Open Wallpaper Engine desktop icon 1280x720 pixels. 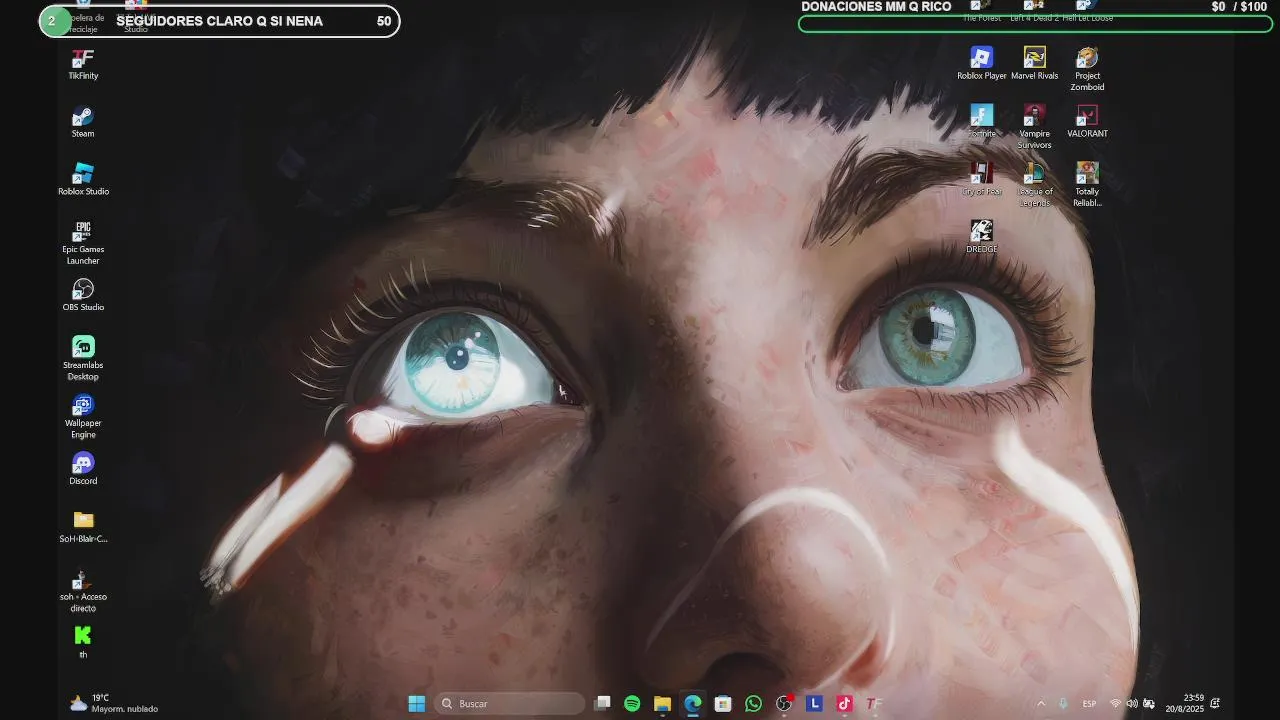(x=83, y=417)
